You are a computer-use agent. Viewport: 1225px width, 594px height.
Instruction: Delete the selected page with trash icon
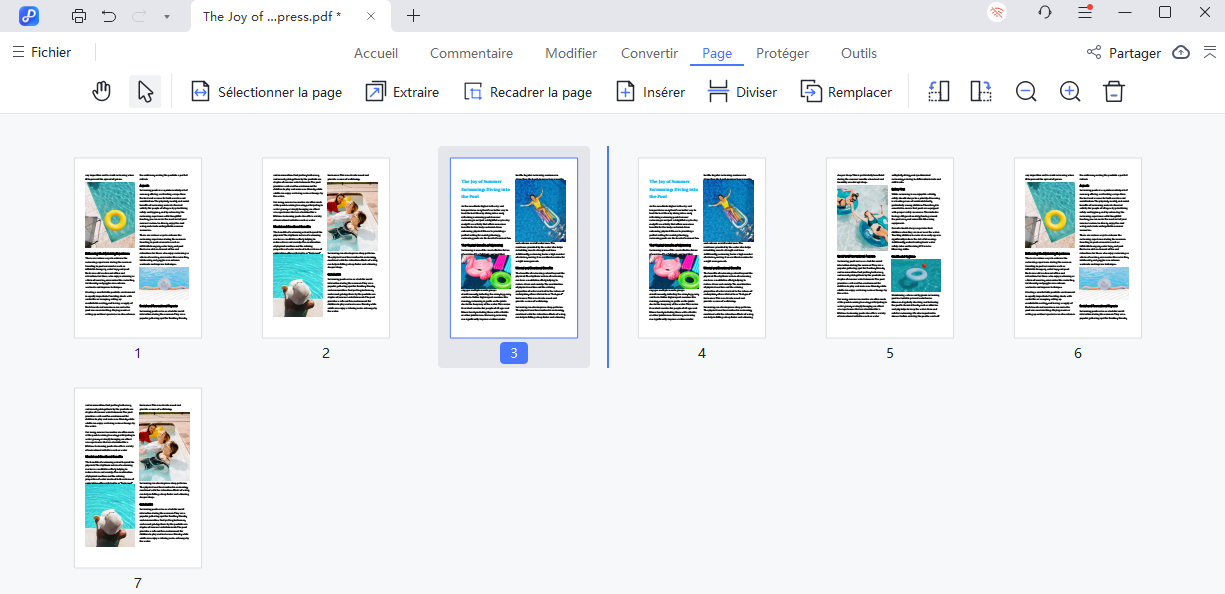[x=1114, y=92]
